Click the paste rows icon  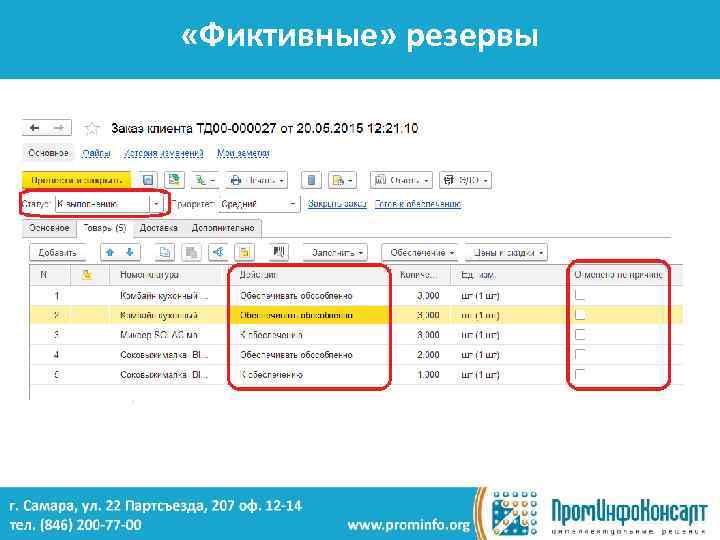191,253
